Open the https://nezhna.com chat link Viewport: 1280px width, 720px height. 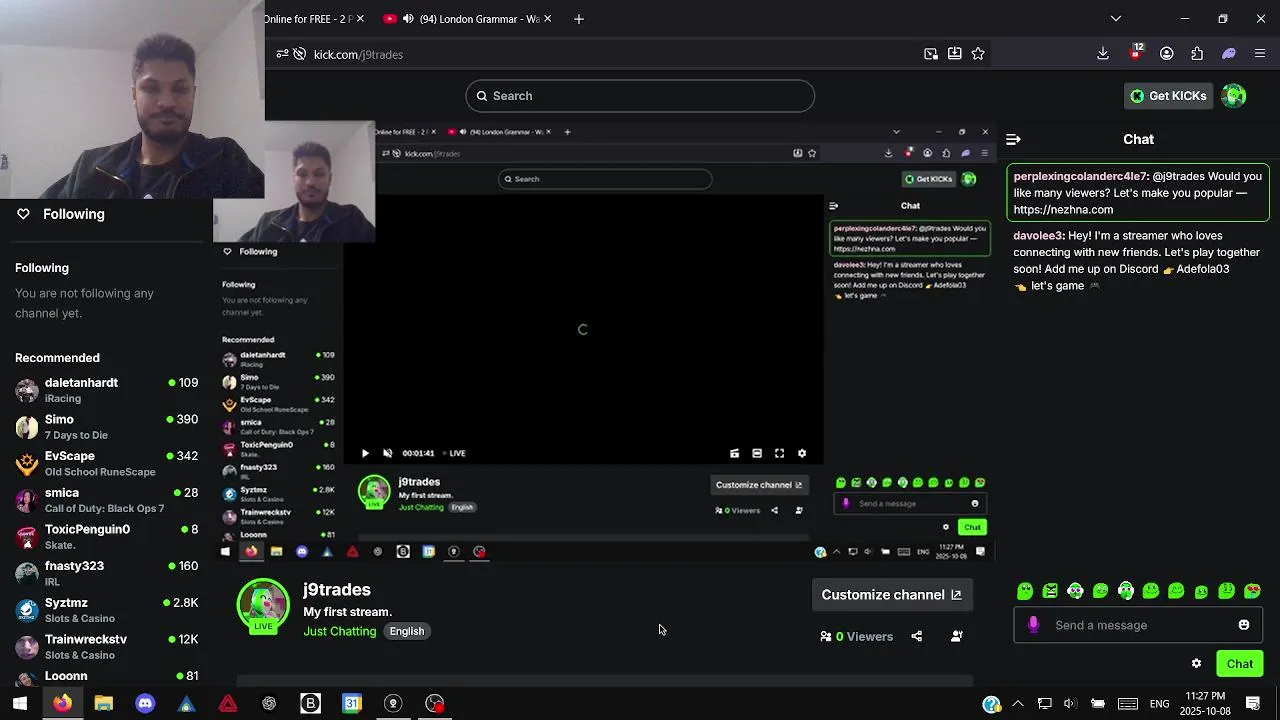[x=1063, y=210]
